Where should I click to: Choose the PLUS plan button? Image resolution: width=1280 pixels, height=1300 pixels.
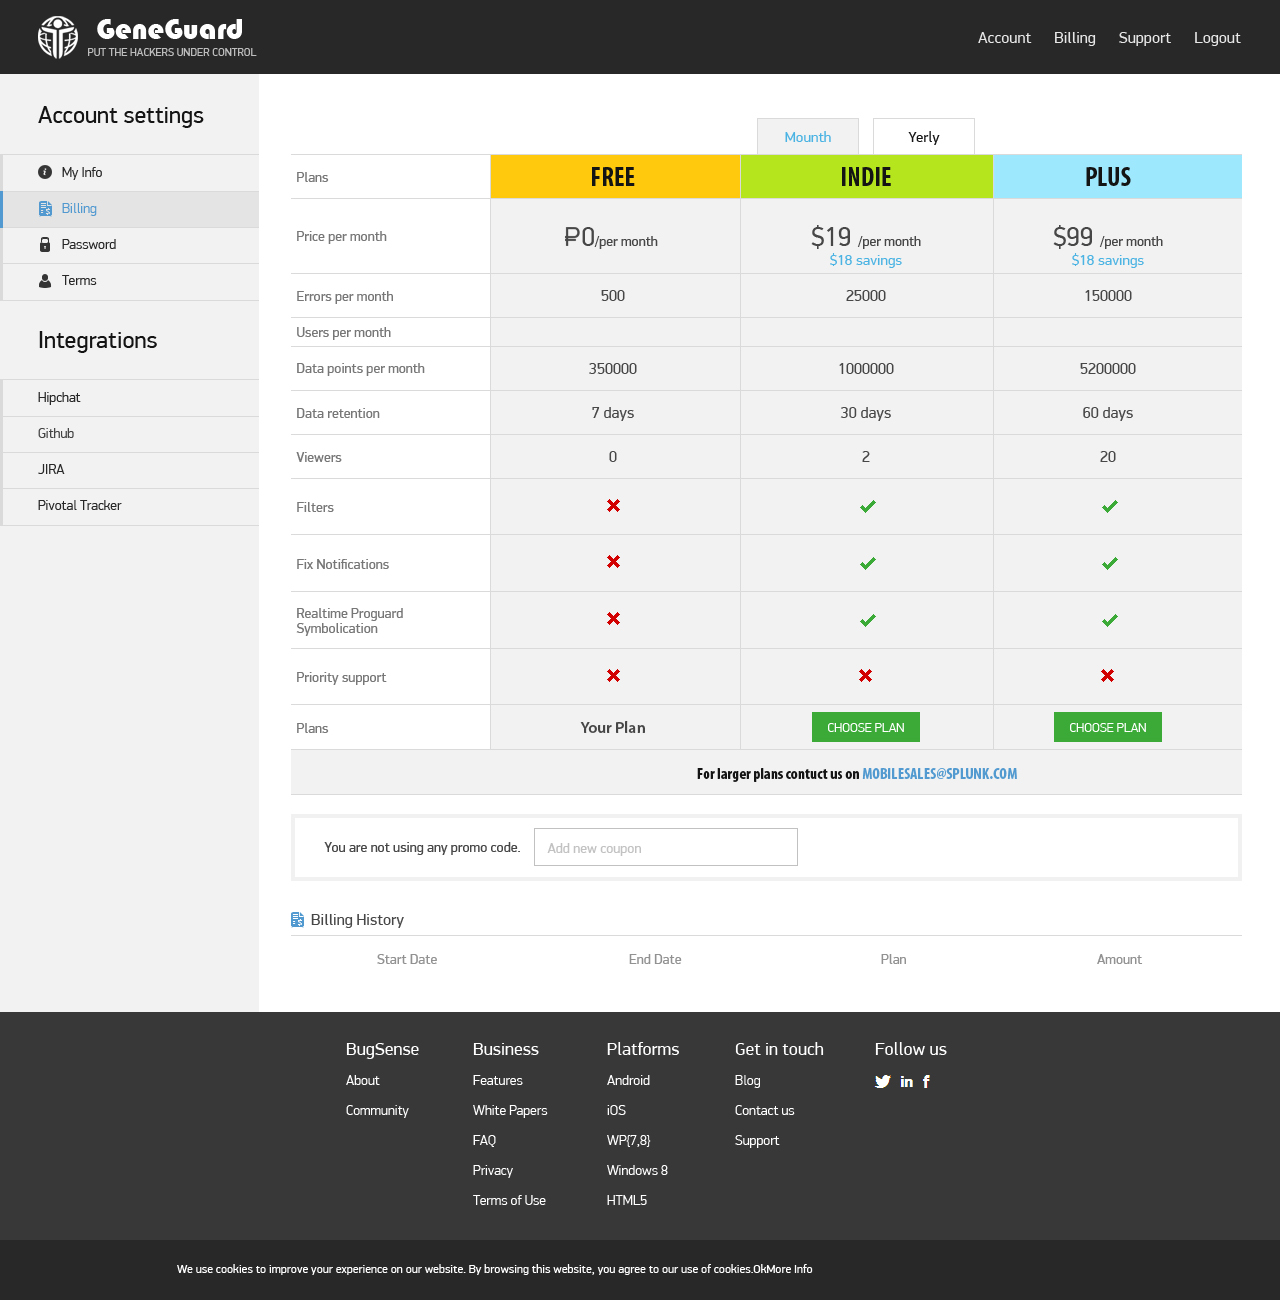click(x=1108, y=727)
